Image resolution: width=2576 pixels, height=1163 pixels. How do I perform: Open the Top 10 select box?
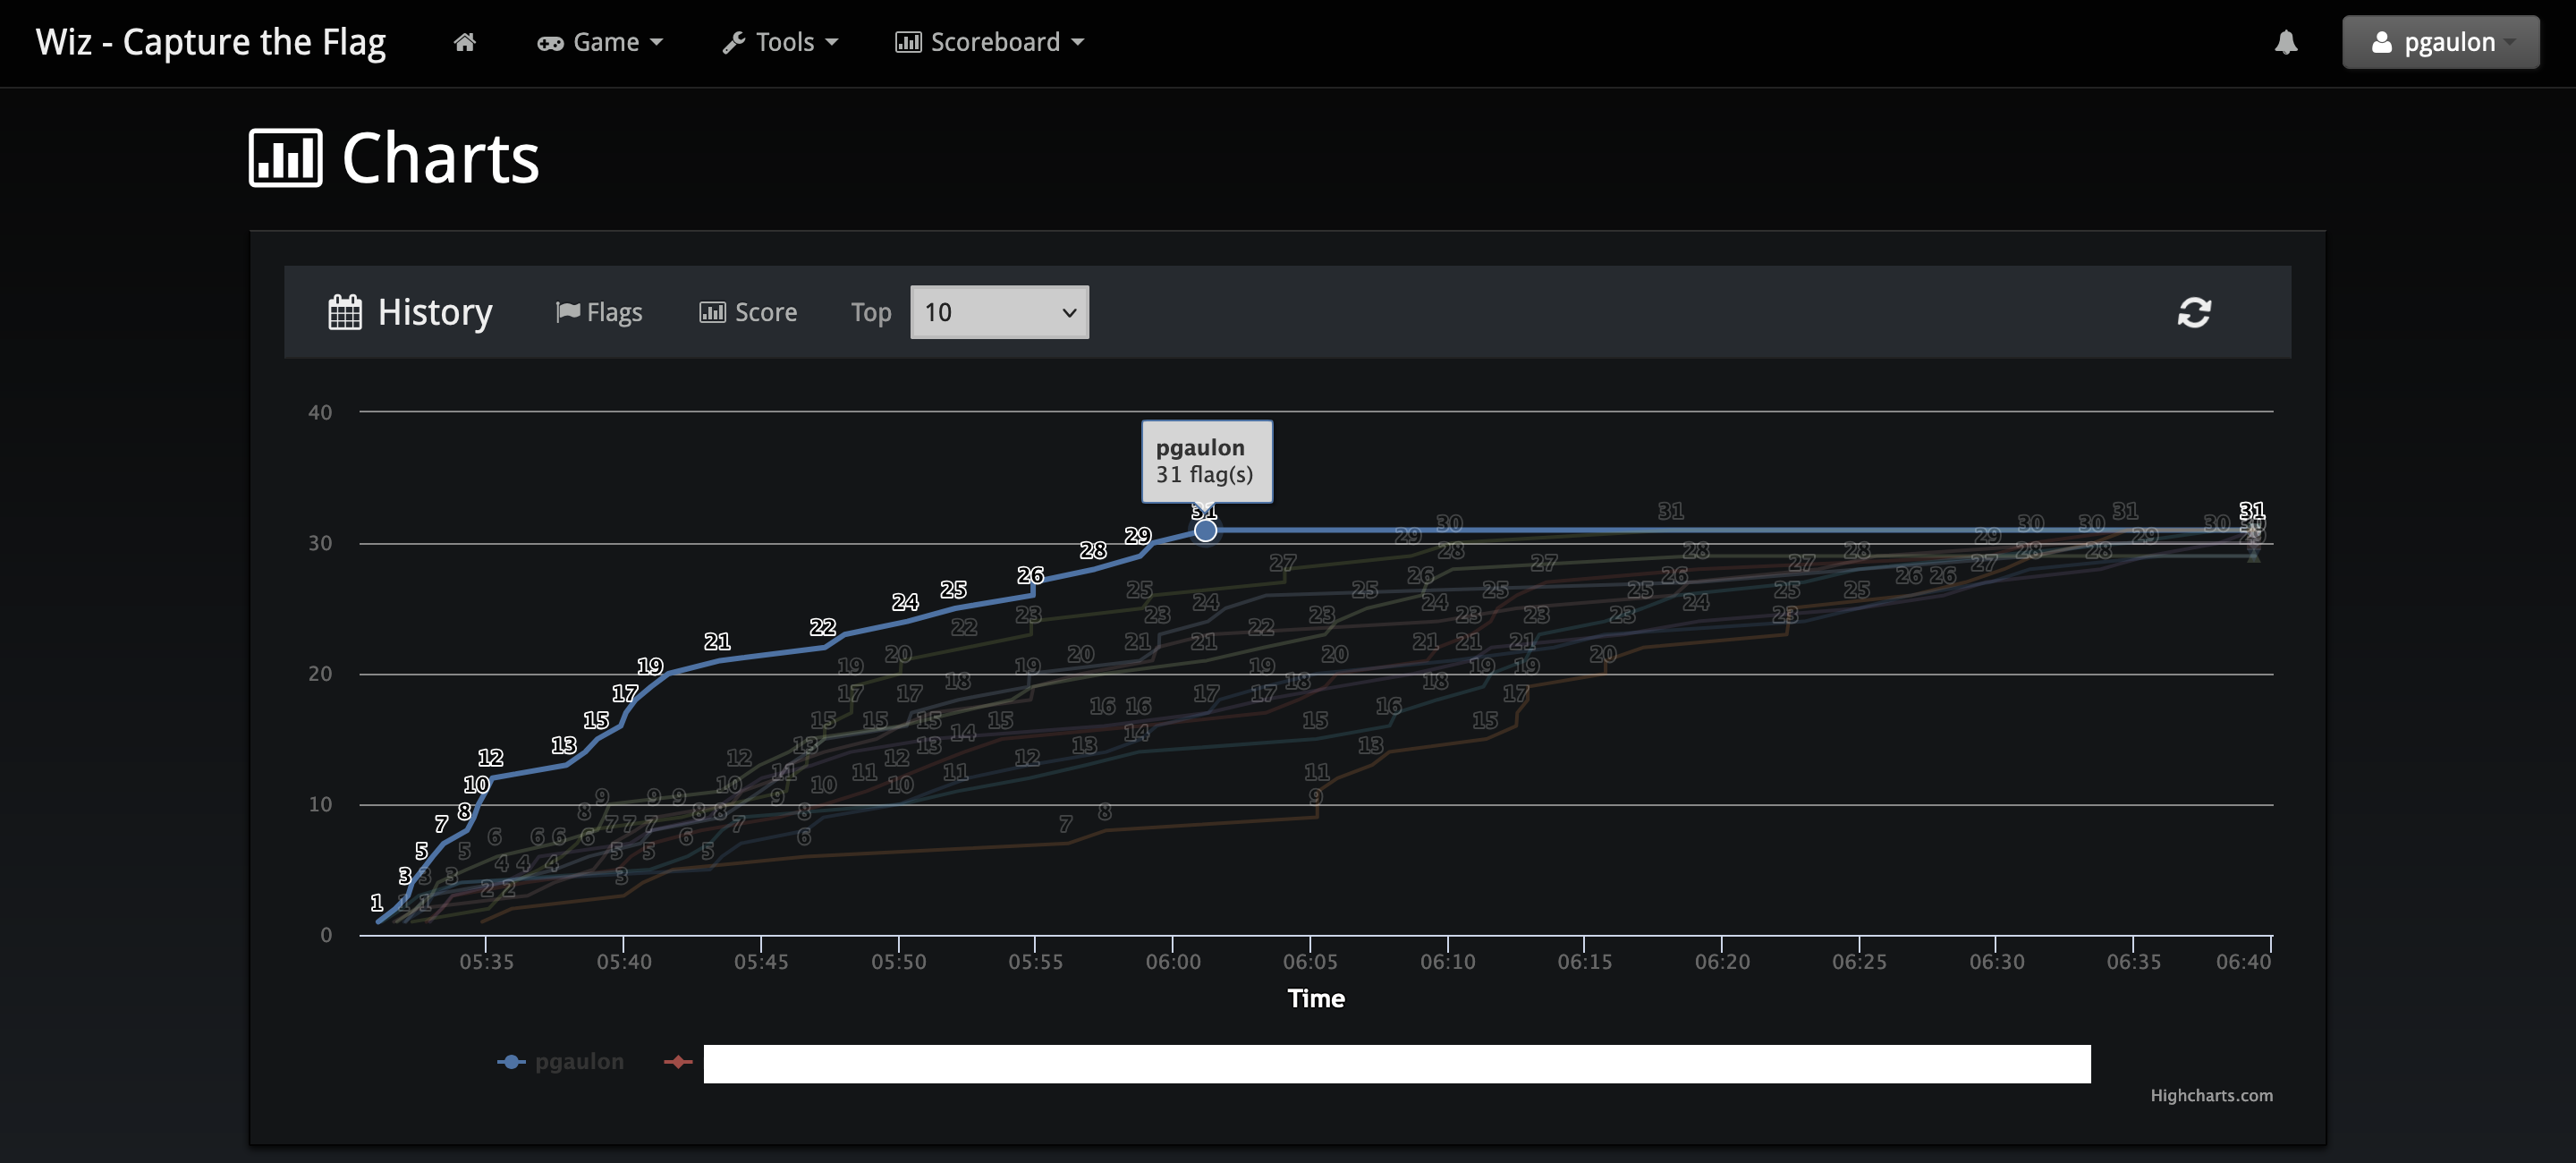999,312
